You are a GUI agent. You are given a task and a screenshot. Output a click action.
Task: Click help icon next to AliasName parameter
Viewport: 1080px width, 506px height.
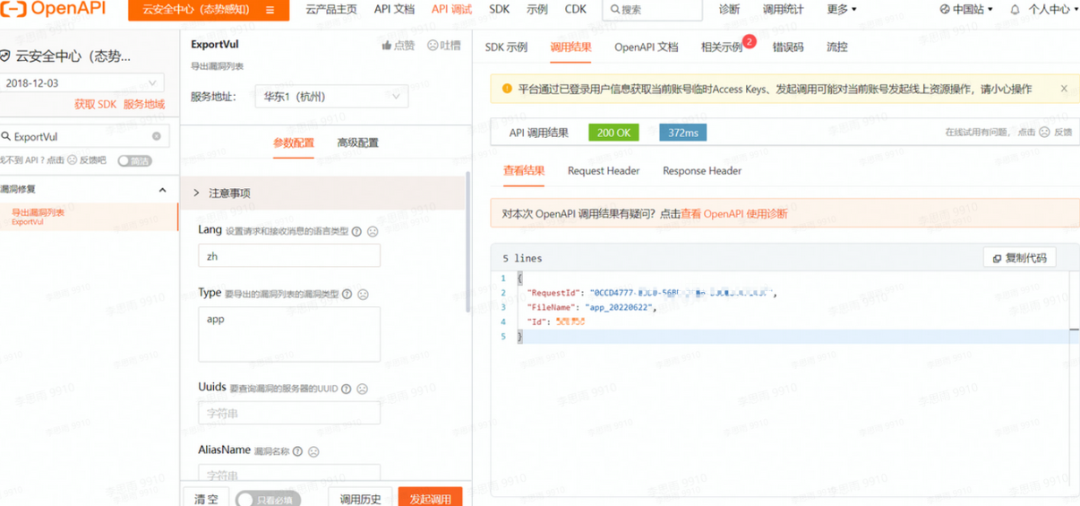tap(298, 452)
